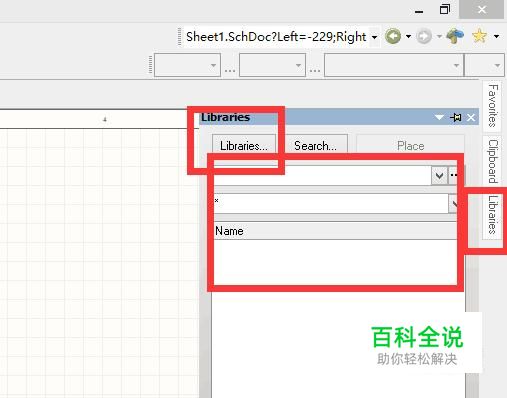Click the Search... button in Libraries panel
Image resolution: width=507 pixels, height=398 pixels.
point(315,146)
